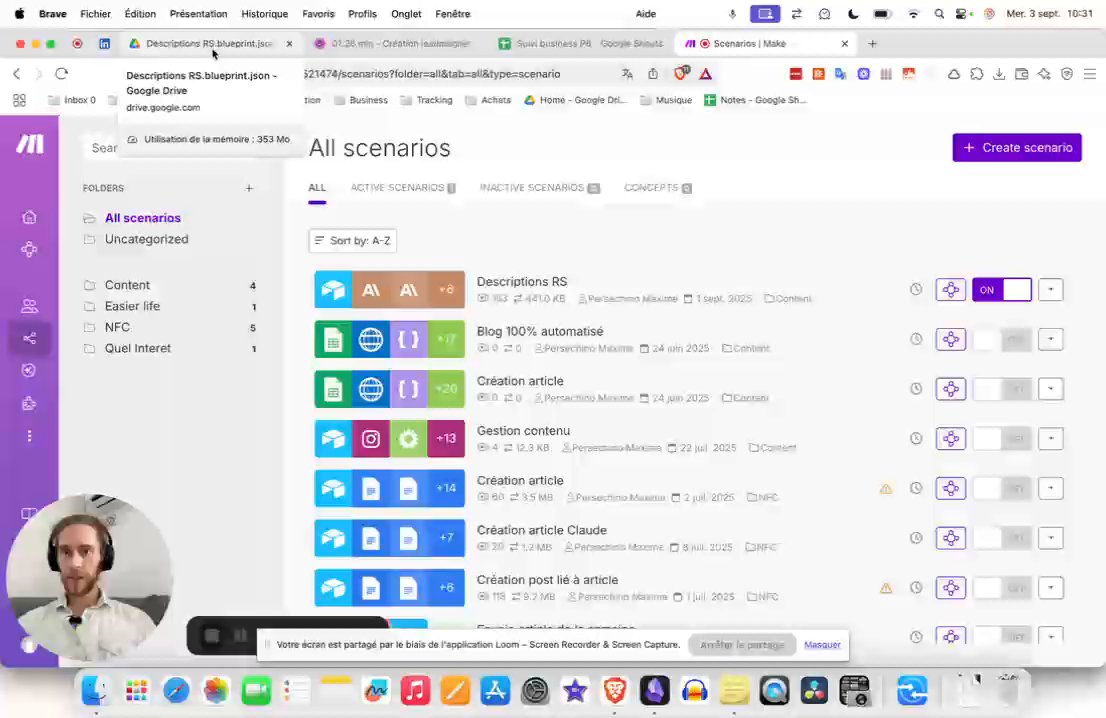Toggle Création article Claude scenario switch

[1002, 538]
